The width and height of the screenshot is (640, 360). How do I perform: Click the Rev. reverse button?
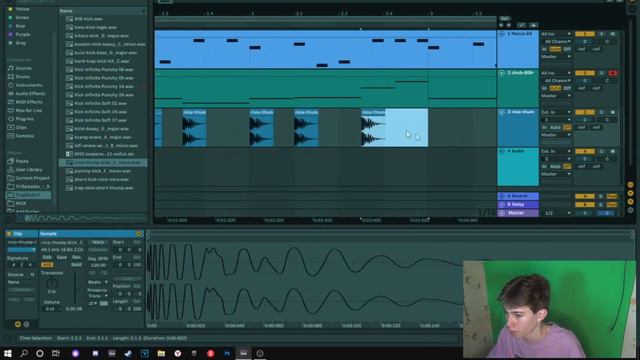(76, 258)
